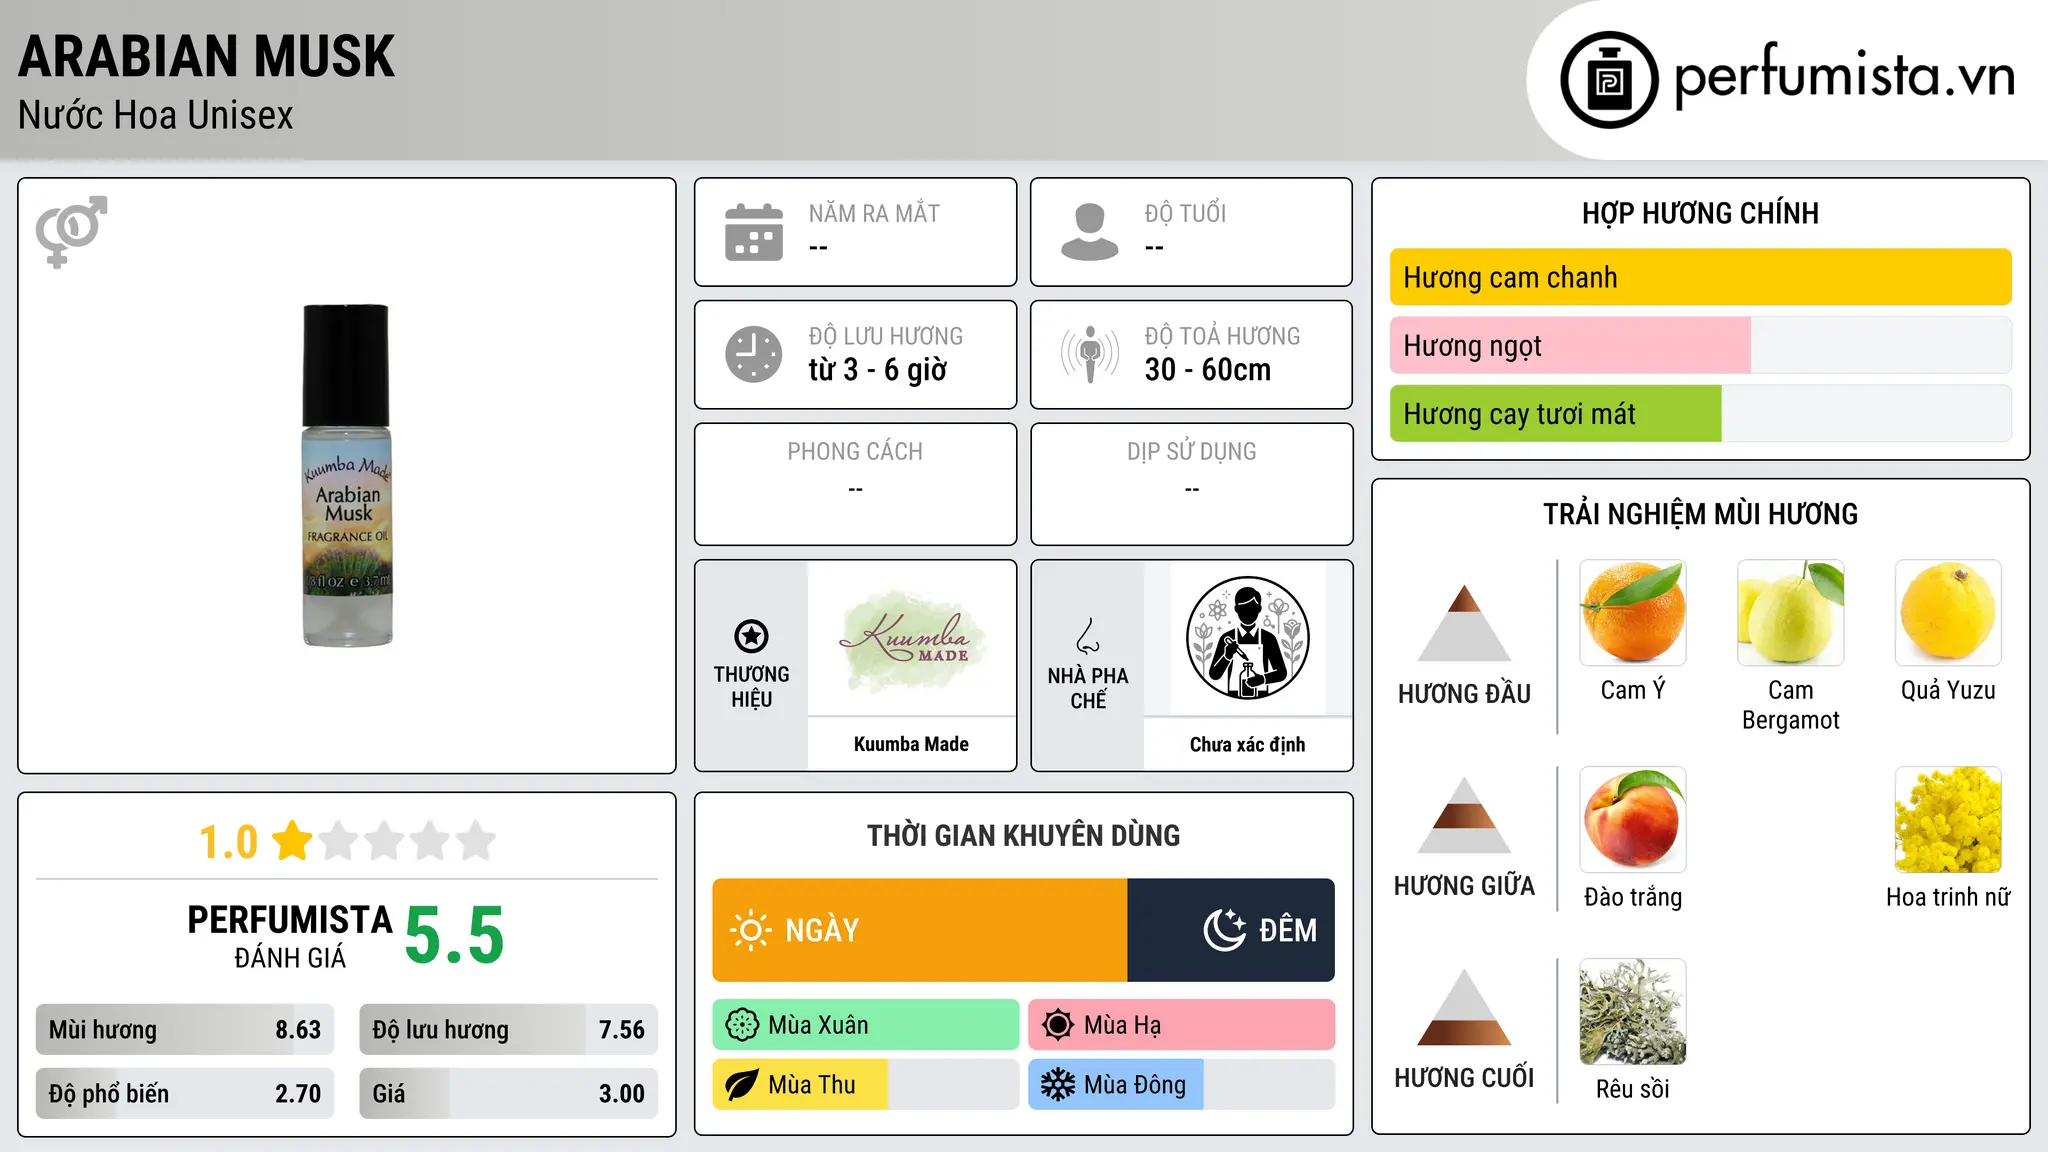2048x1152 pixels.
Task: Click the NĂM RA MẮT label
Action: 874,213
